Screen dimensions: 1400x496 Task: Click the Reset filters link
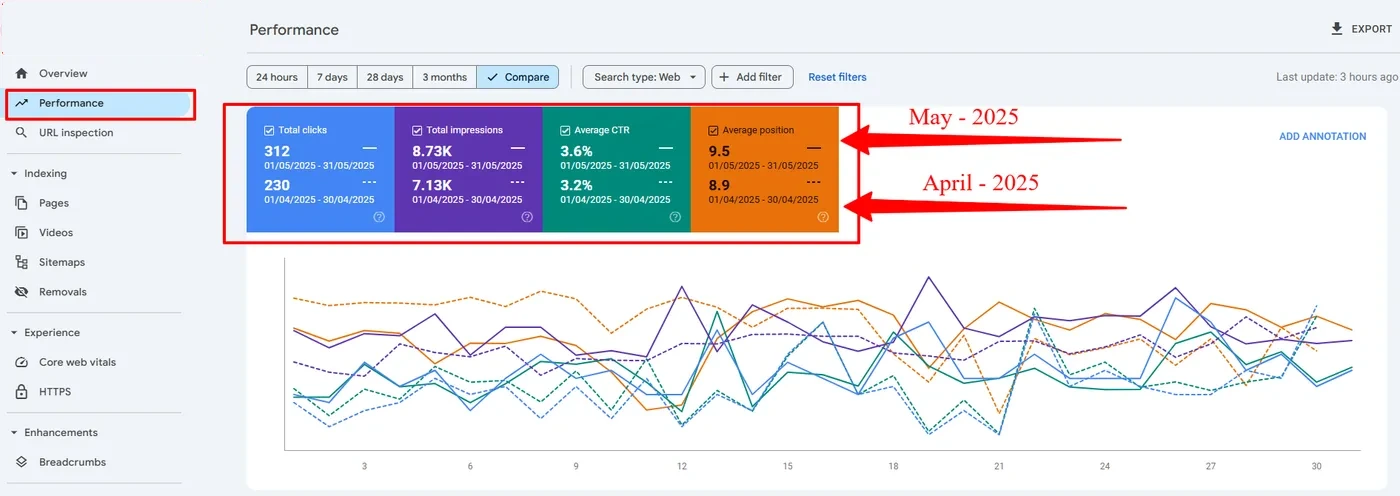[837, 77]
